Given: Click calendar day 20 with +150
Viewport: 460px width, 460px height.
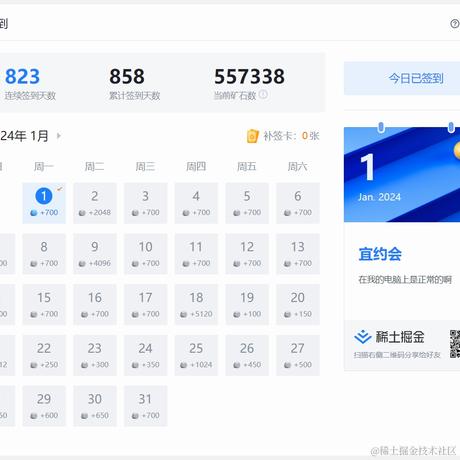Looking at the screenshot, I should pos(298,304).
